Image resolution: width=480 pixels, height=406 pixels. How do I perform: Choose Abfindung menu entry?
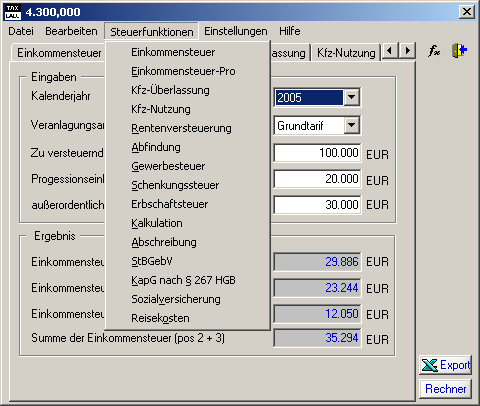click(x=187, y=147)
